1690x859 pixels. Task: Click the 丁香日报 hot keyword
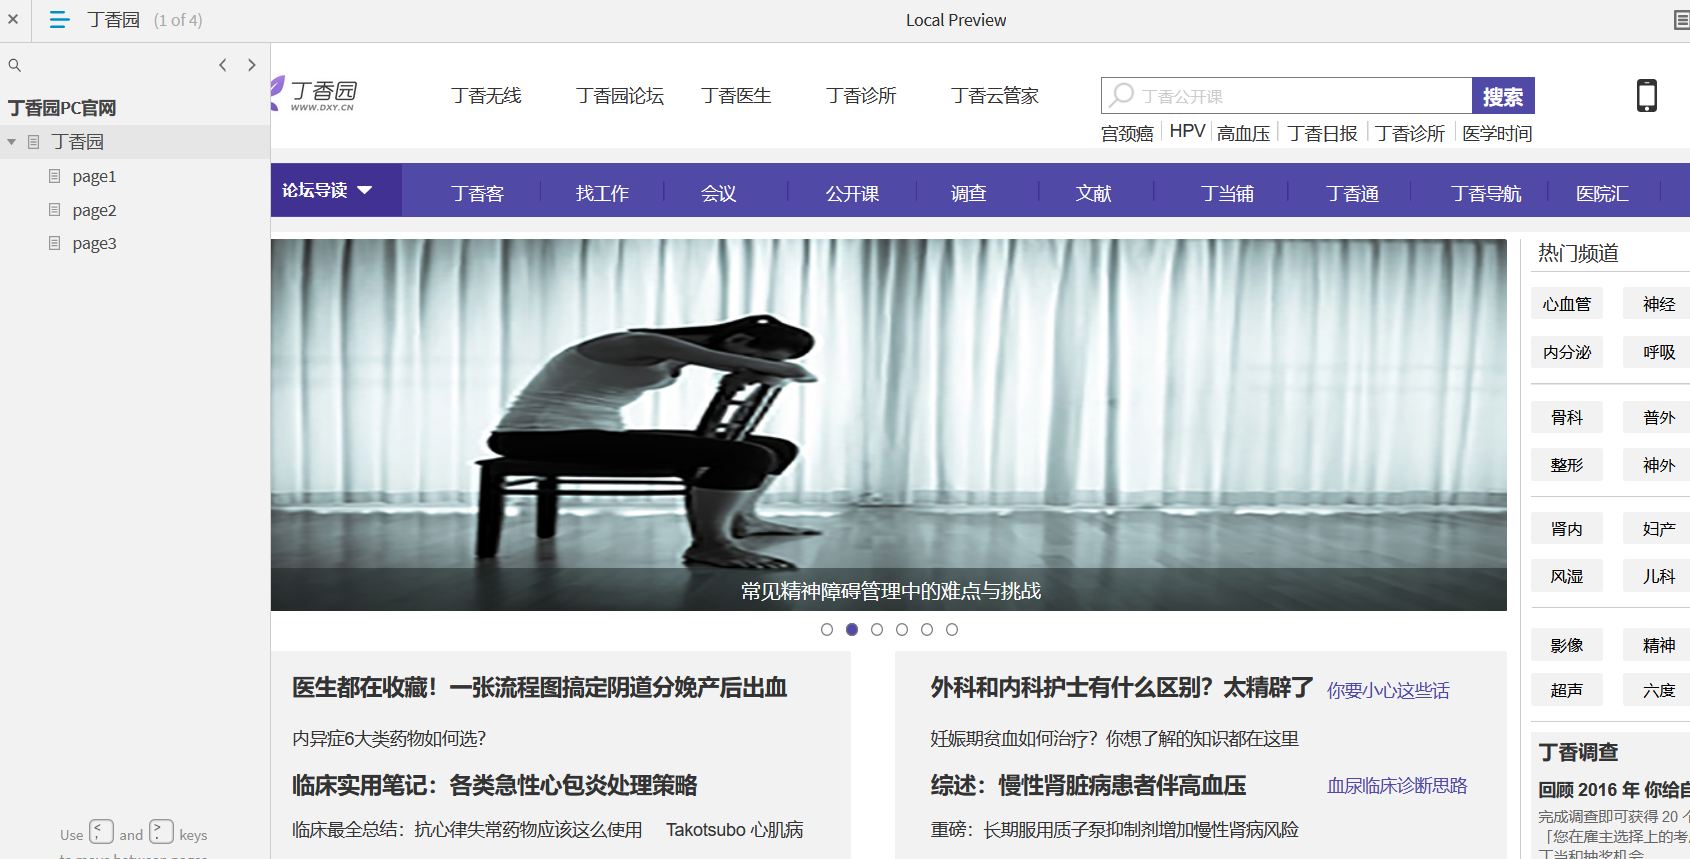[x=1322, y=133]
